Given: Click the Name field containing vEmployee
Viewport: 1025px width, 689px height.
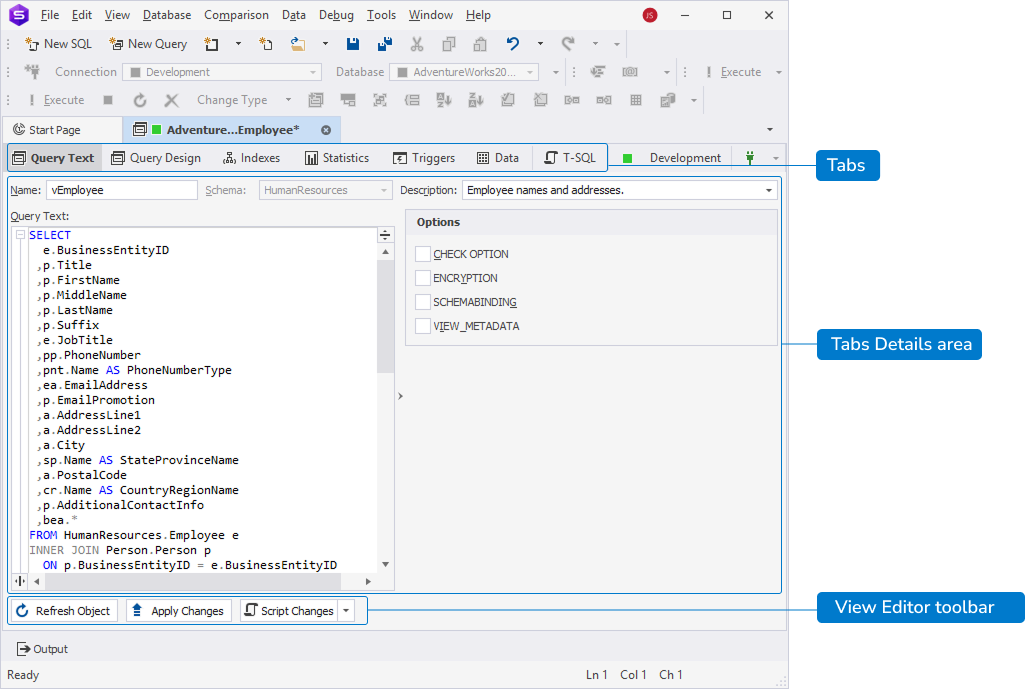Looking at the screenshot, I should [122, 190].
